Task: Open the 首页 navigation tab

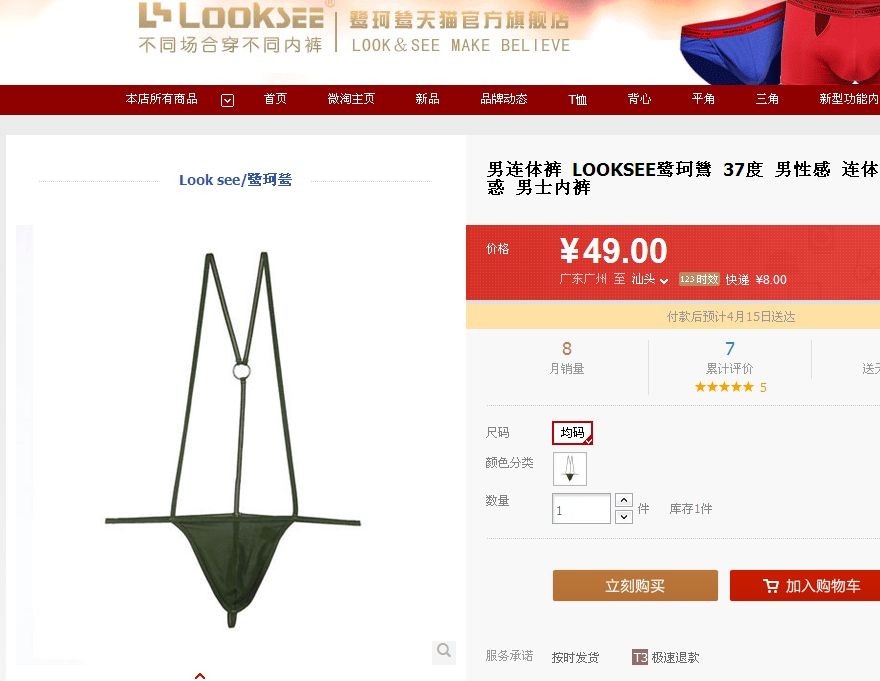Action: coord(276,99)
